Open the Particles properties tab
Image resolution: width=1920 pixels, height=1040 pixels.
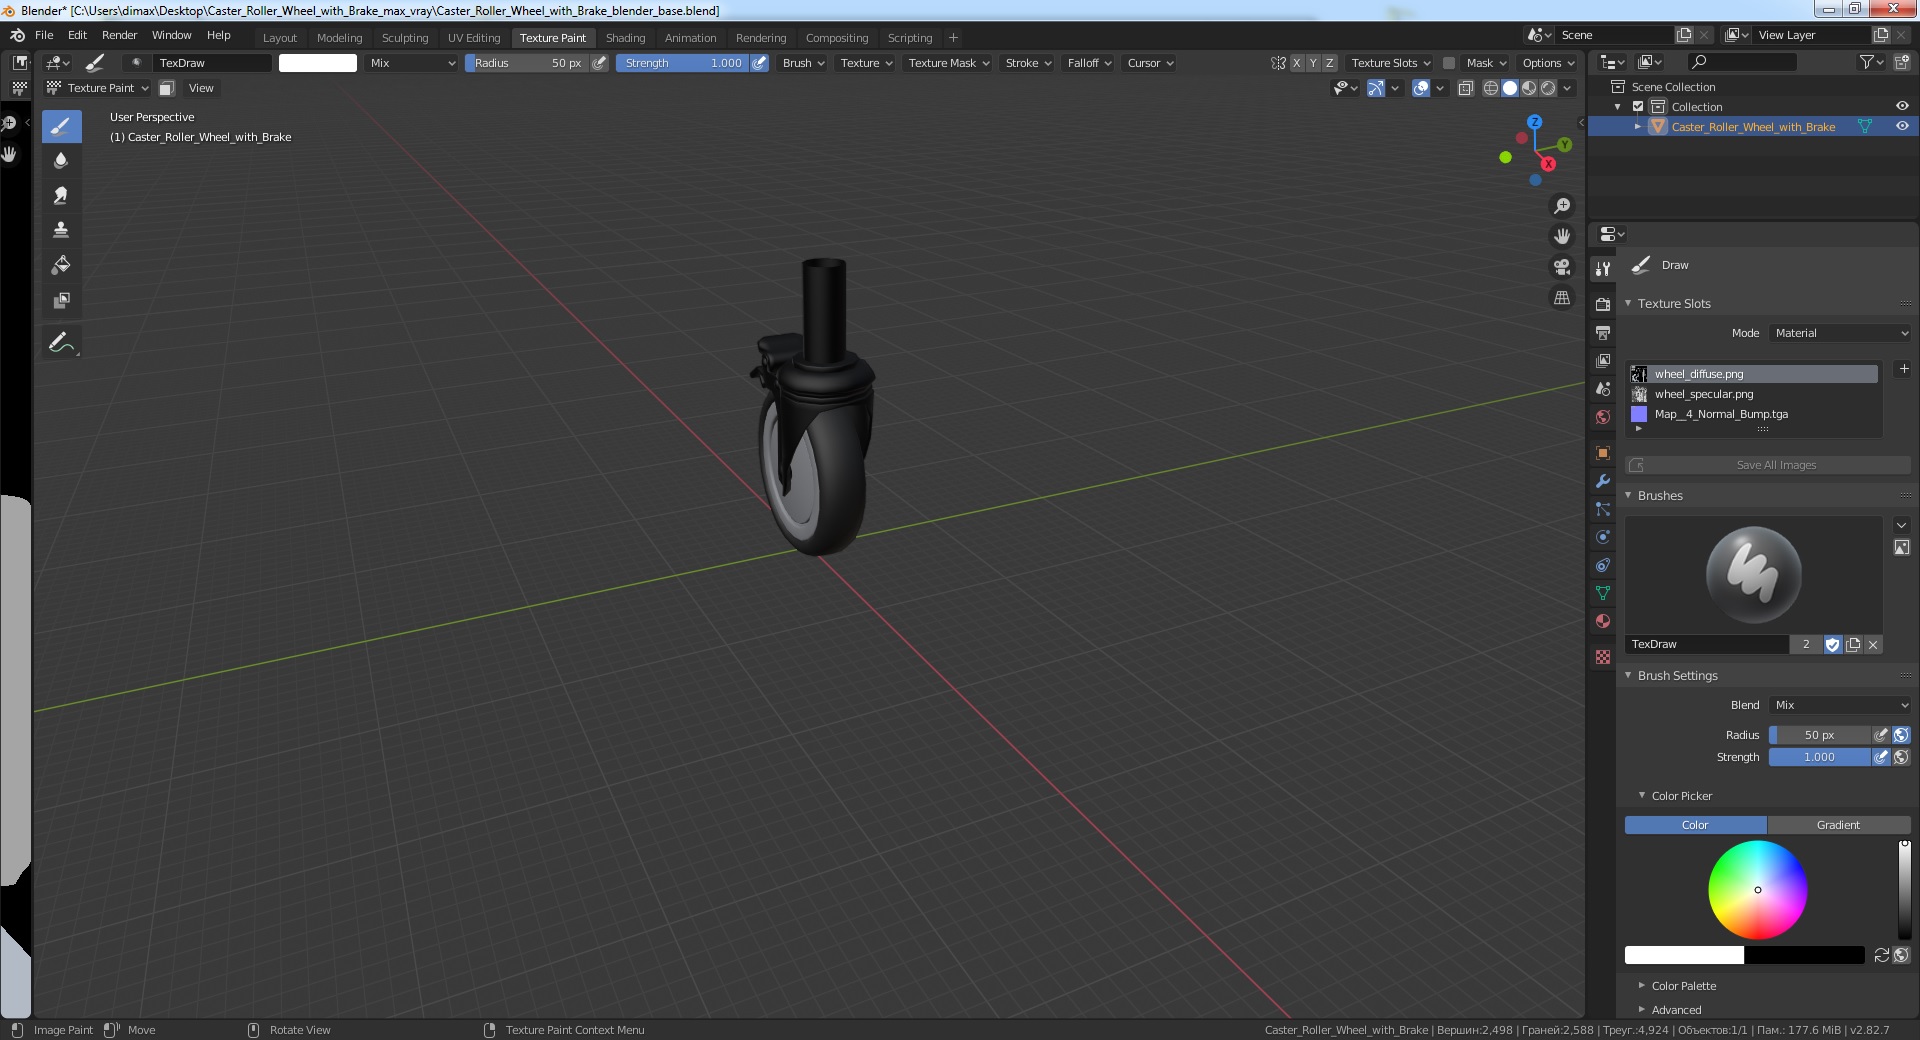tap(1603, 509)
